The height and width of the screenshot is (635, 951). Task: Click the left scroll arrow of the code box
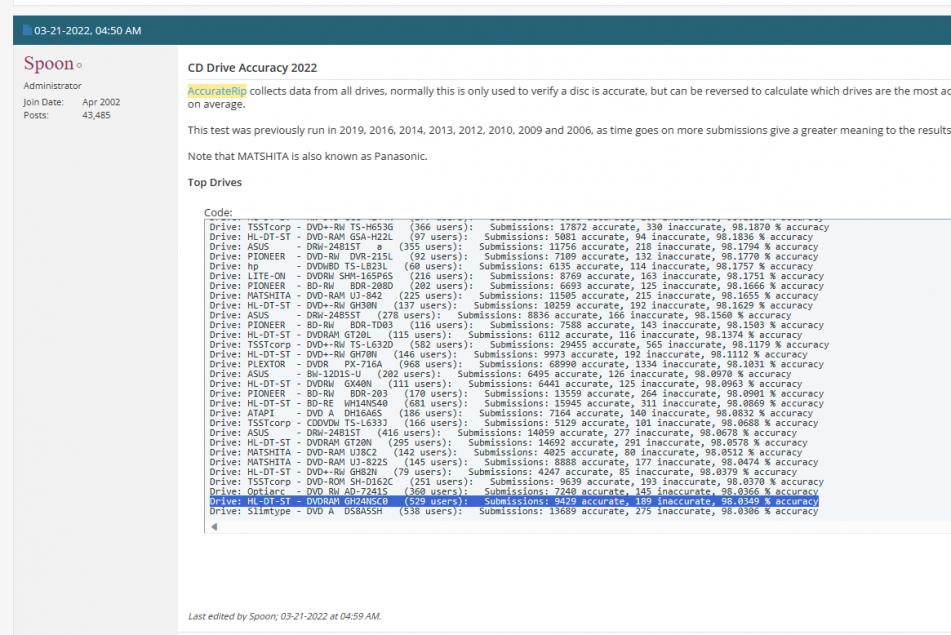coord(212,526)
